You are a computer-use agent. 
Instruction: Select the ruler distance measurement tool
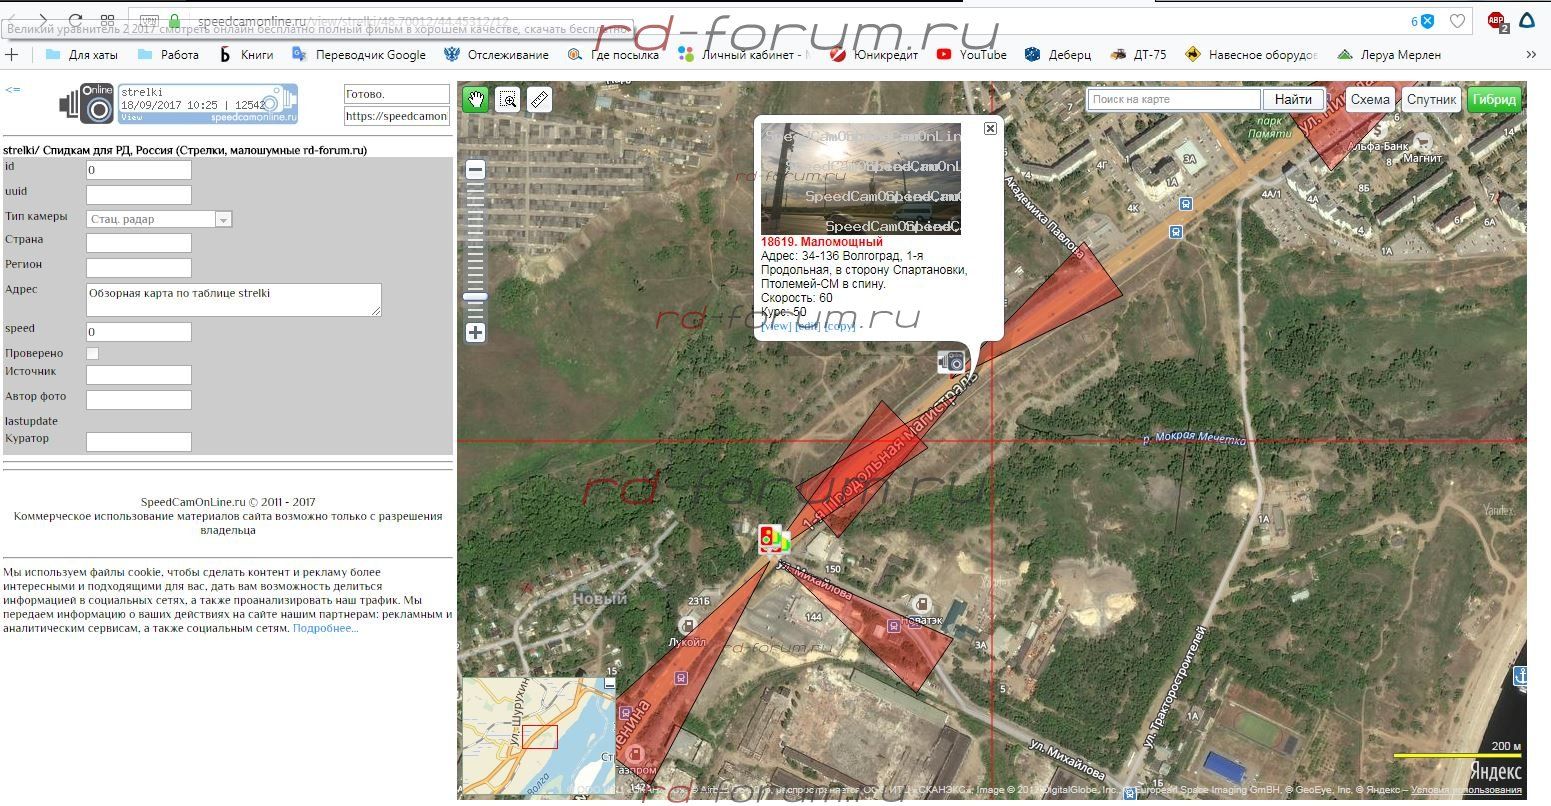539,99
